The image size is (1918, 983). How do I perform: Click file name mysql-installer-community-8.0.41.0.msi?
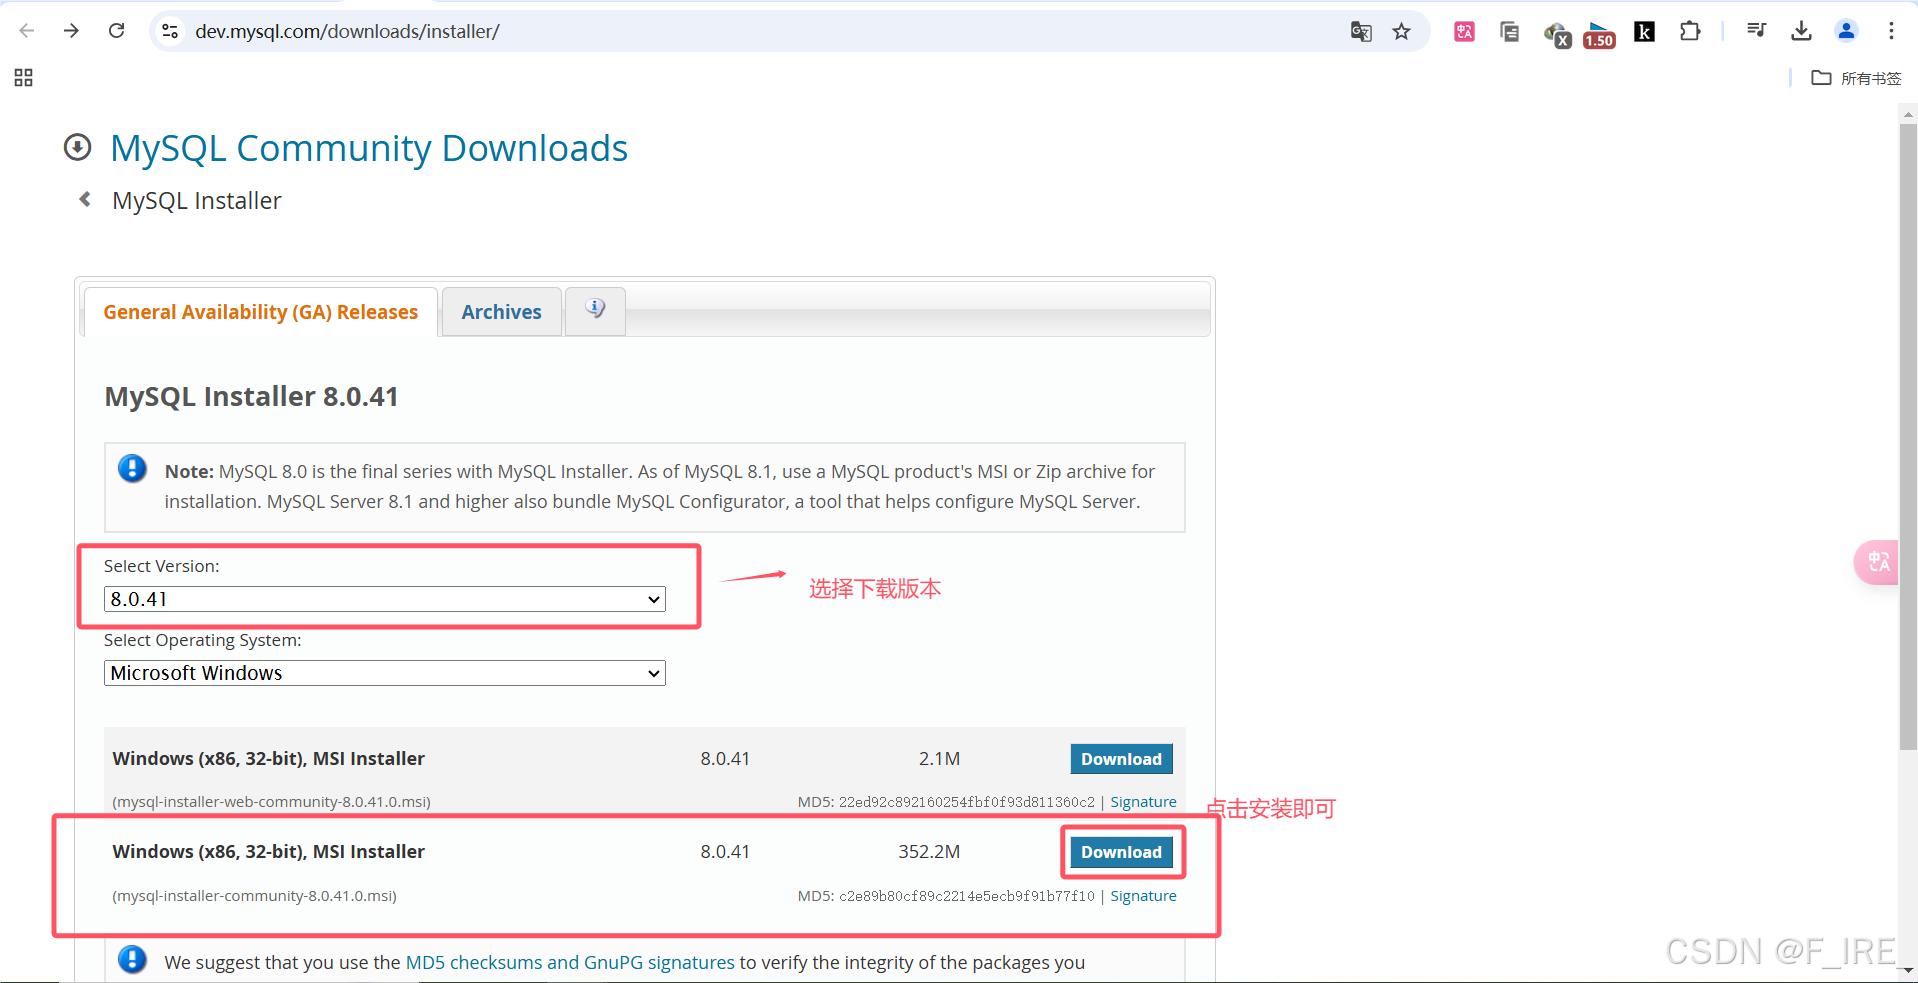coord(255,896)
